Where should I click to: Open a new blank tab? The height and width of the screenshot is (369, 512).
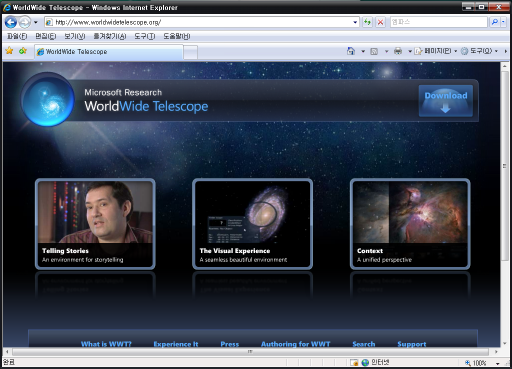point(190,52)
